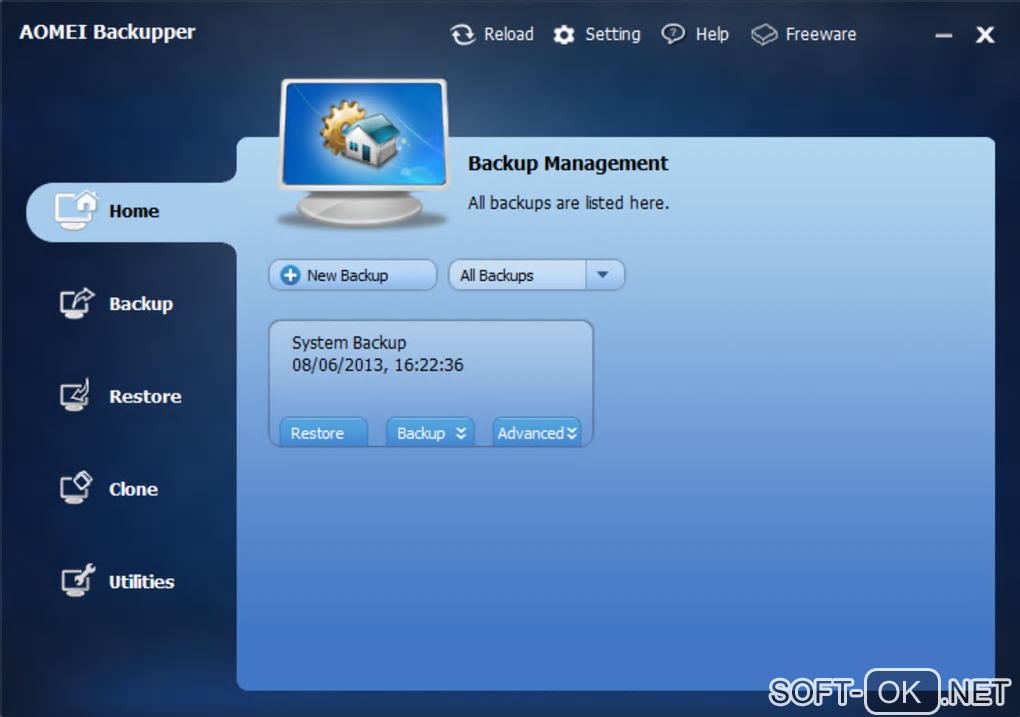1020x717 pixels.
Task: Click the Backup Management heading
Action: click(x=568, y=163)
